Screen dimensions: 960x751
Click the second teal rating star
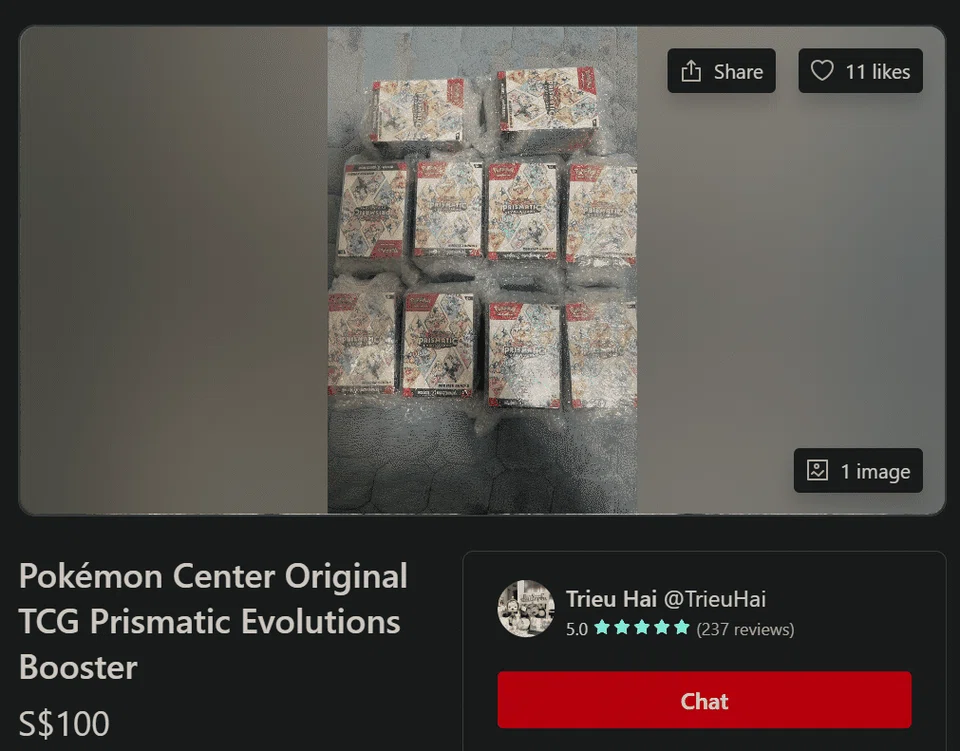[x=622, y=628]
